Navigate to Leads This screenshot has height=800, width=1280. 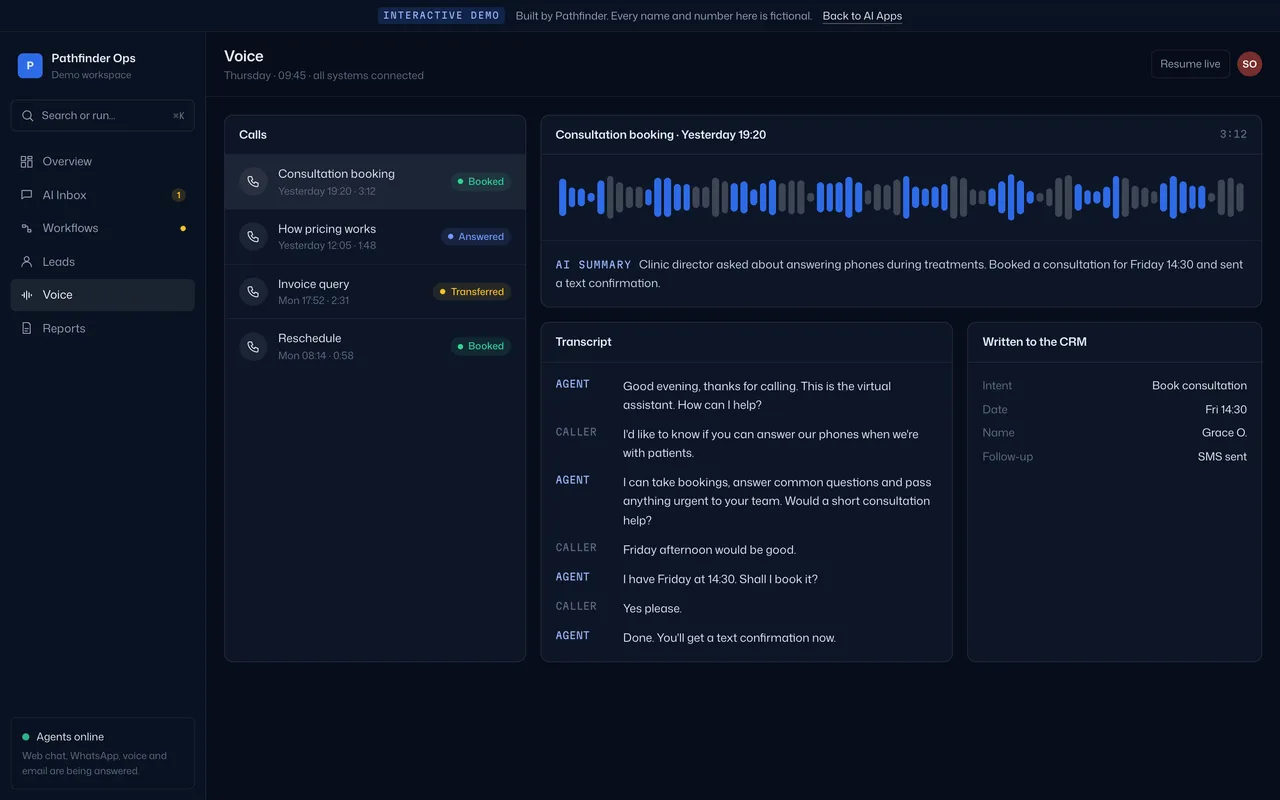[x=102, y=262]
